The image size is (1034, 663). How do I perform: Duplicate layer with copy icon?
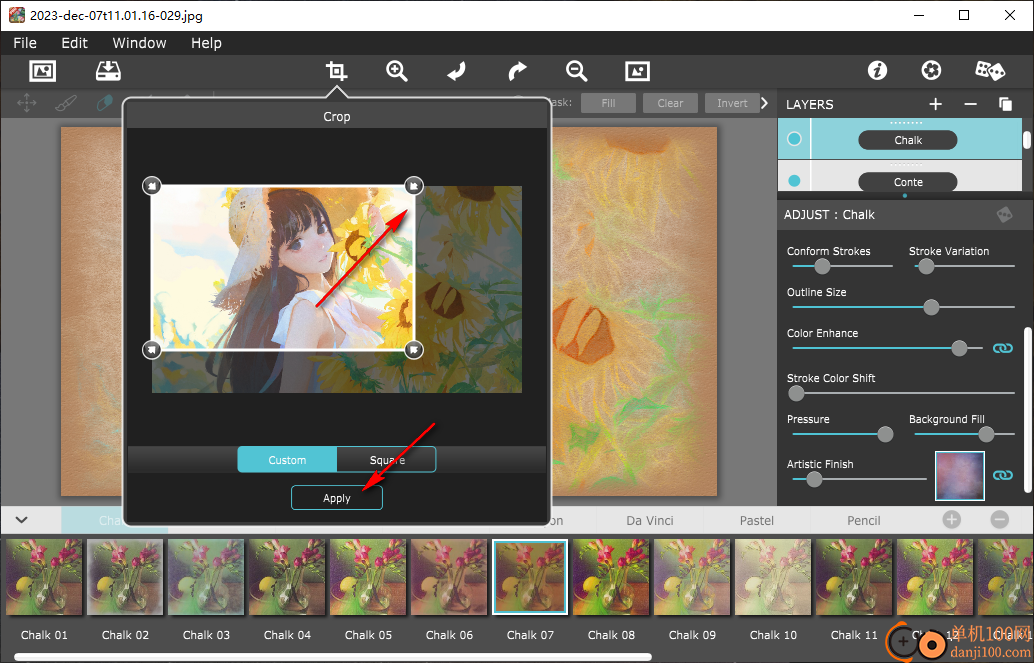[x=1005, y=104]
